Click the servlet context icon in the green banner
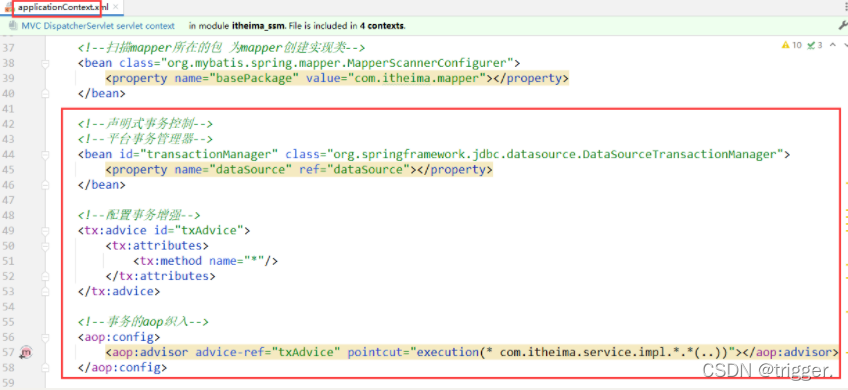This screenshot has height=390, width=848. pos(12,25)
